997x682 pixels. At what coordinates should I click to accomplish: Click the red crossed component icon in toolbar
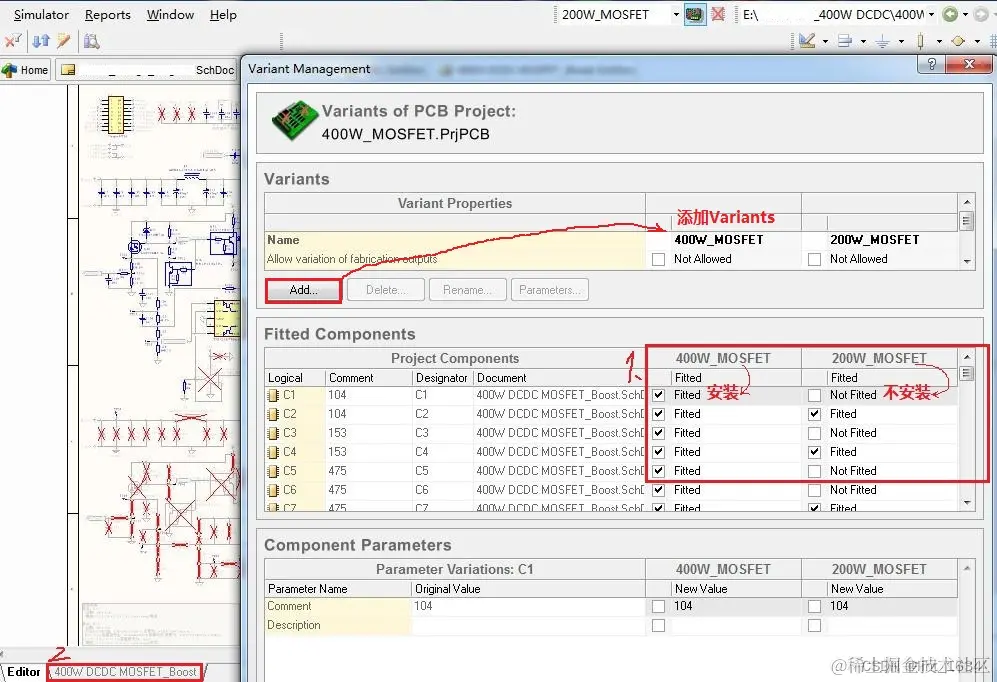point(718,14)
